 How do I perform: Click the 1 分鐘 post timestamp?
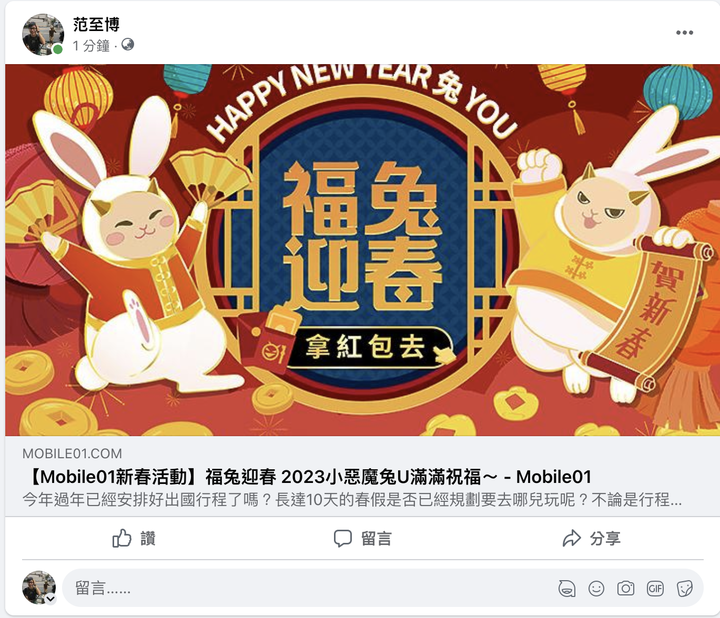click(x=91, y=45)
